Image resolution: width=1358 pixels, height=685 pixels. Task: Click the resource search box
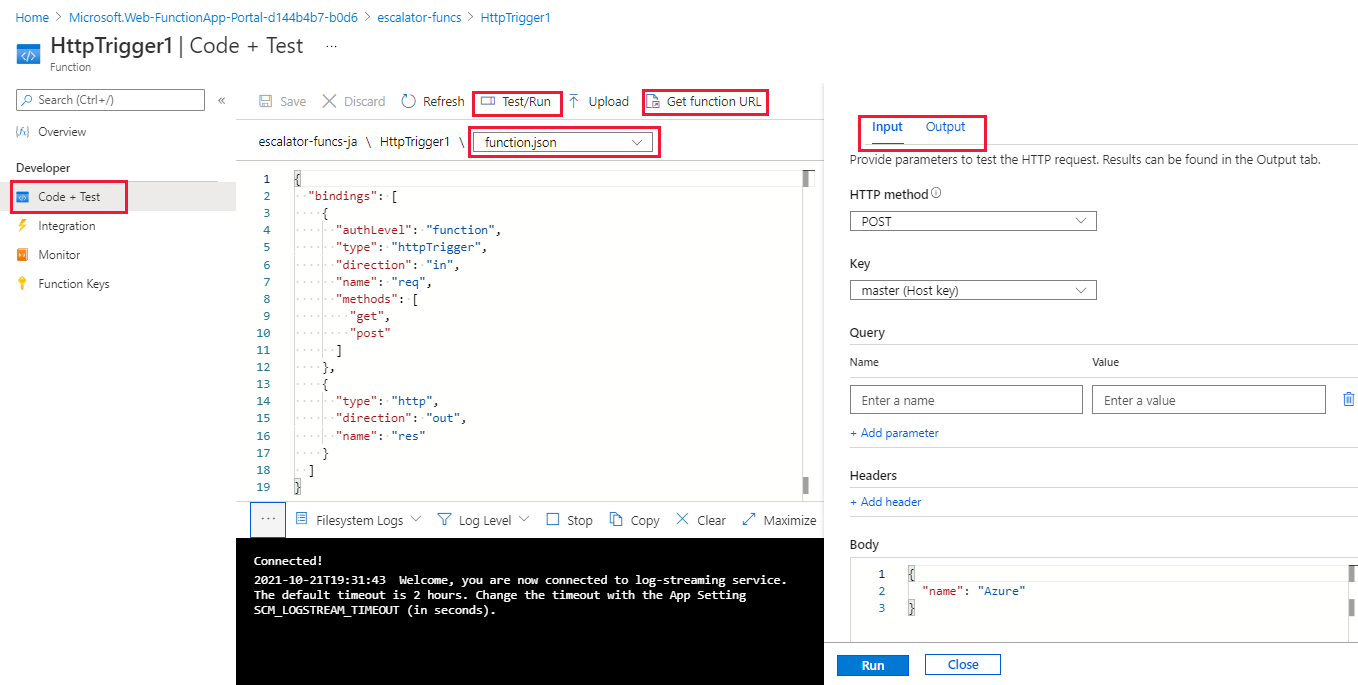coord(110,99)
